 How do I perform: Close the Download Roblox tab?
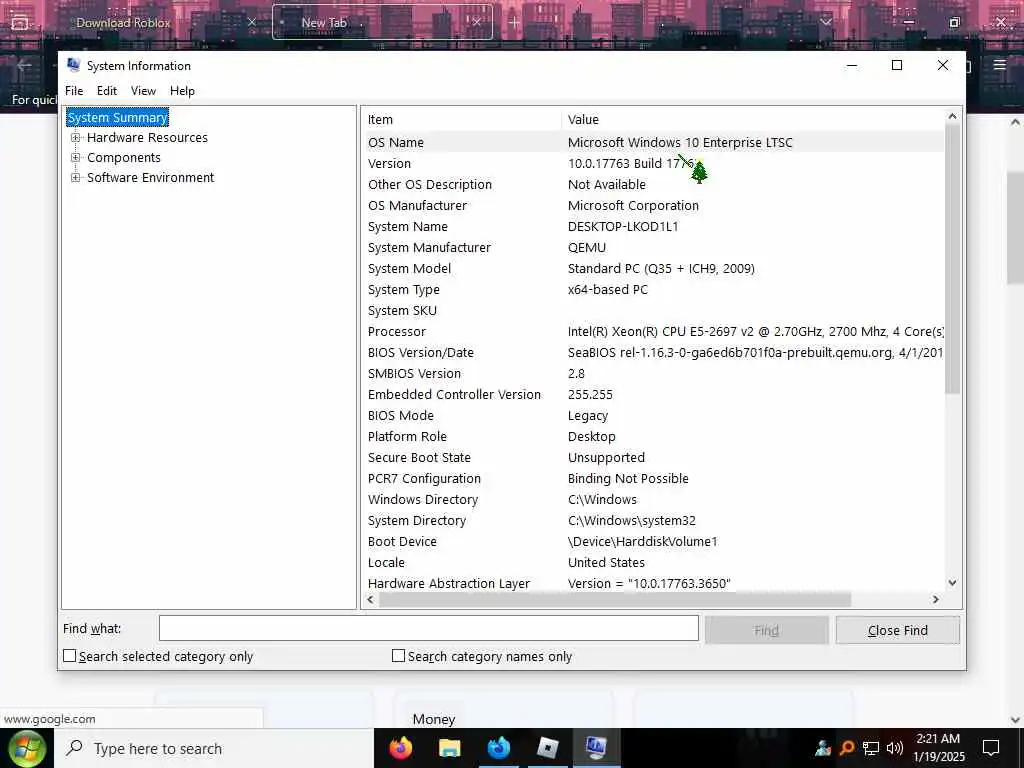[252, 22]
